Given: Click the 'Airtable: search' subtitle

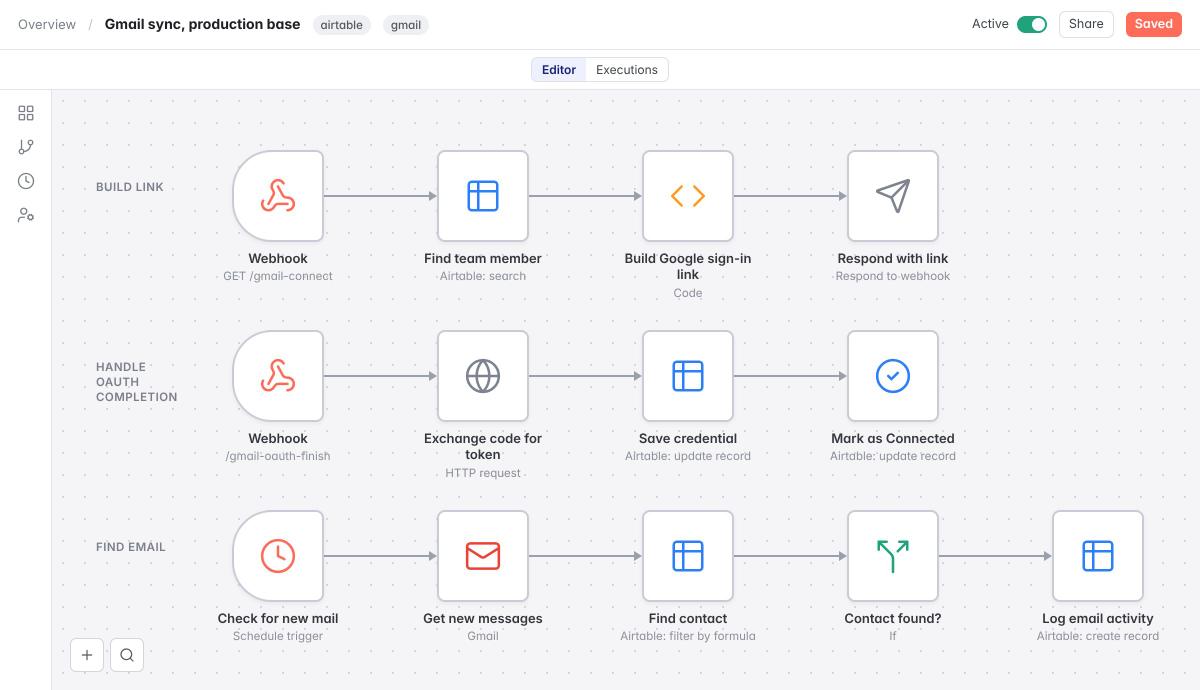Looking at the screenshot, I should [x=483, y=276].
